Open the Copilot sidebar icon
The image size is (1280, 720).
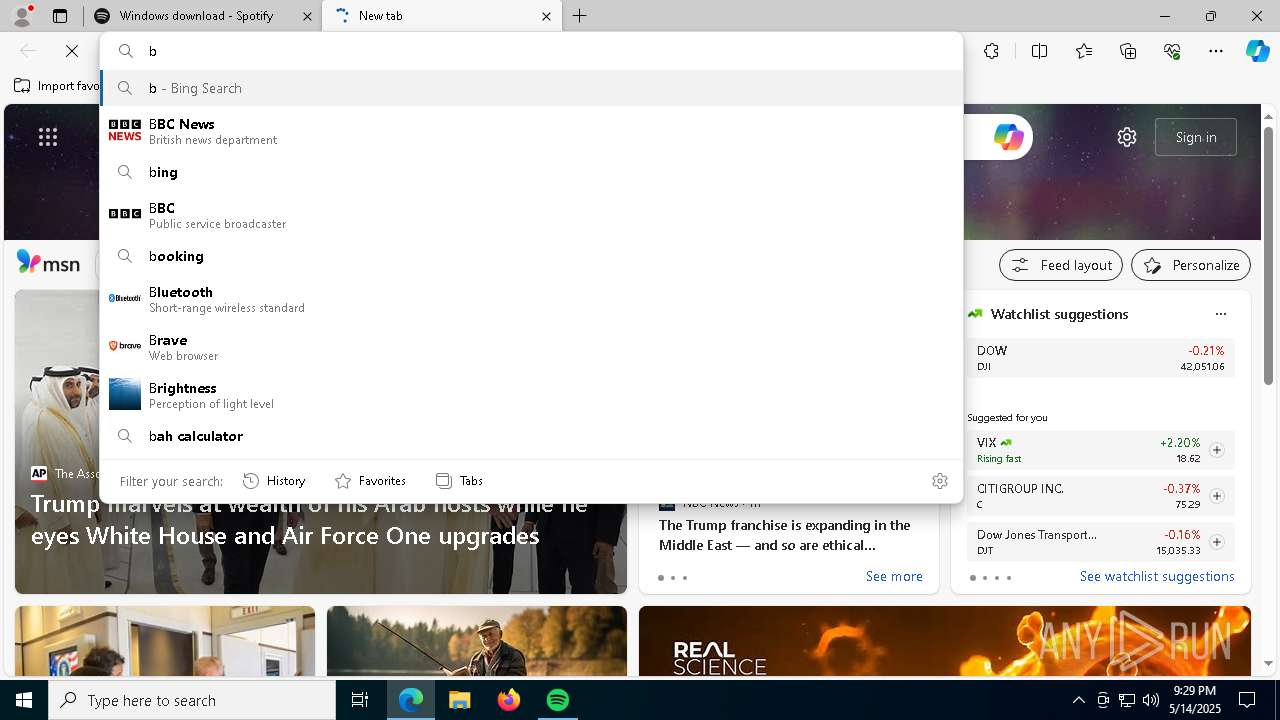pos(1257,51)
